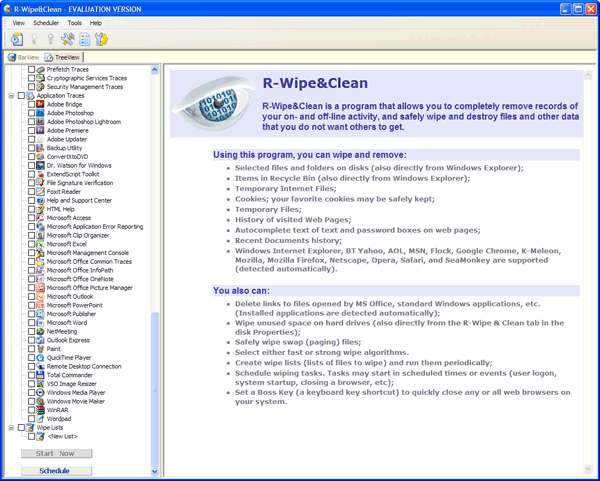Screen dimensions: 600x481
Task: Switch to the TreeView tab
Action: (62, 57)
